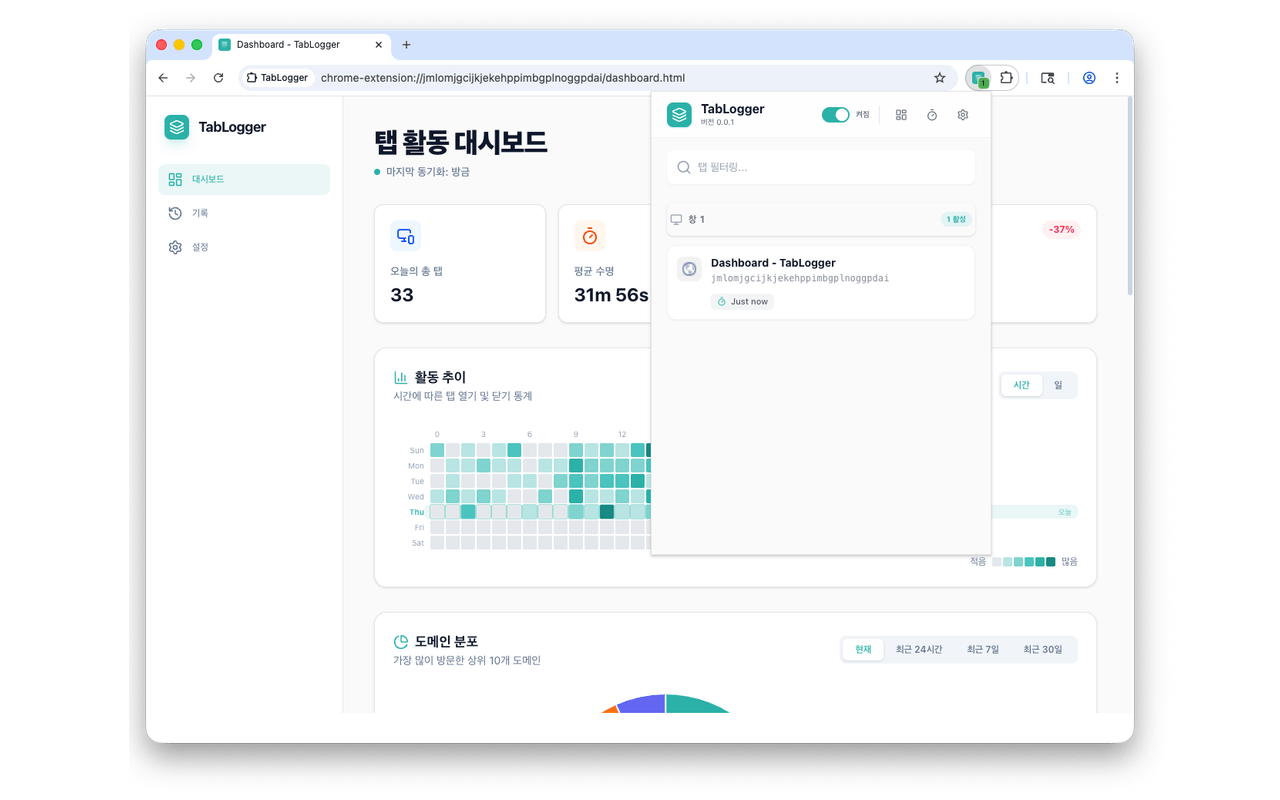Click the 탭 필터링 search field
The height and width of the screenshot is (800, 1280).
(x=820, y=167)
